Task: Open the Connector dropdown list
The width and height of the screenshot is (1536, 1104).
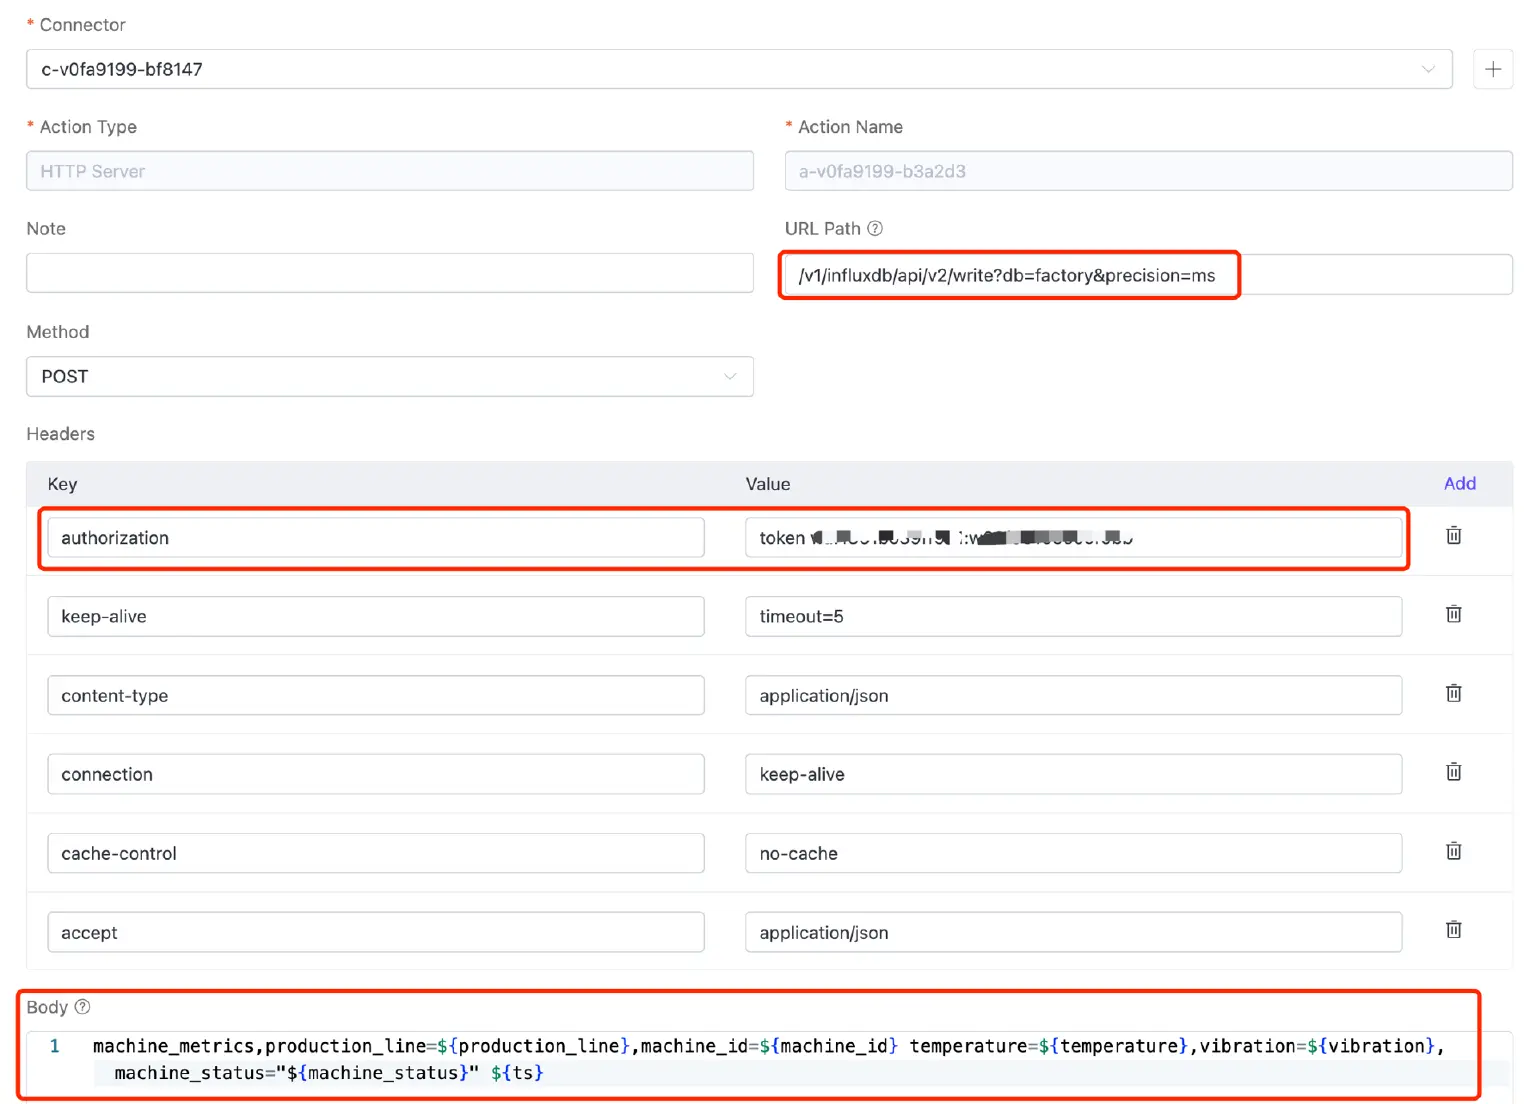Action: (738, 69)
